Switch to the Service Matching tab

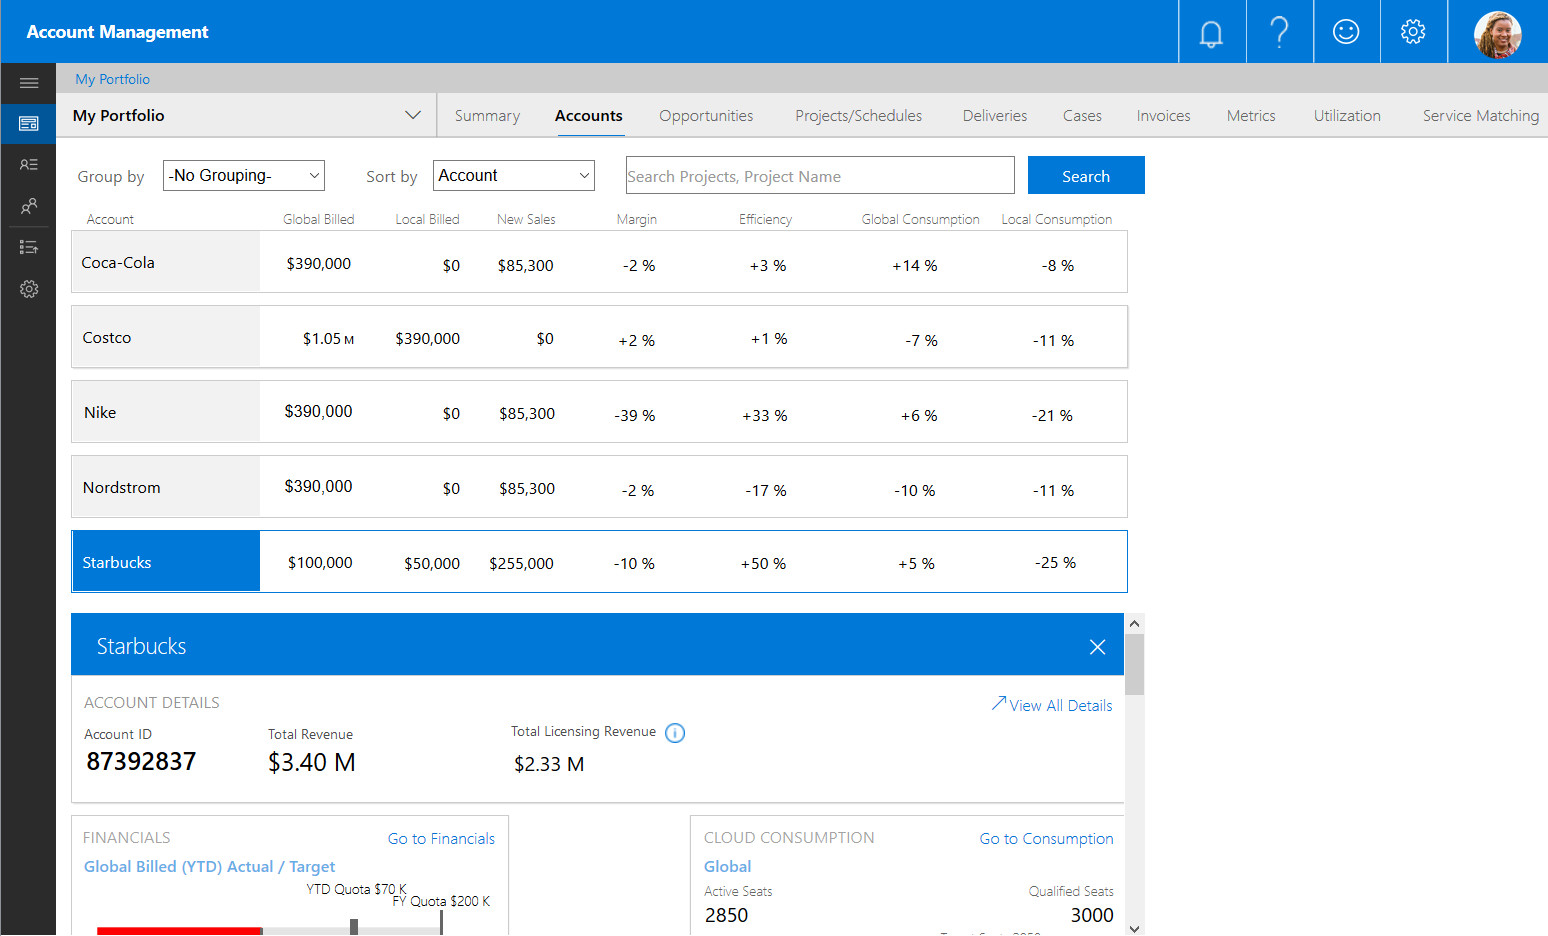click(x=1481, y=116)
